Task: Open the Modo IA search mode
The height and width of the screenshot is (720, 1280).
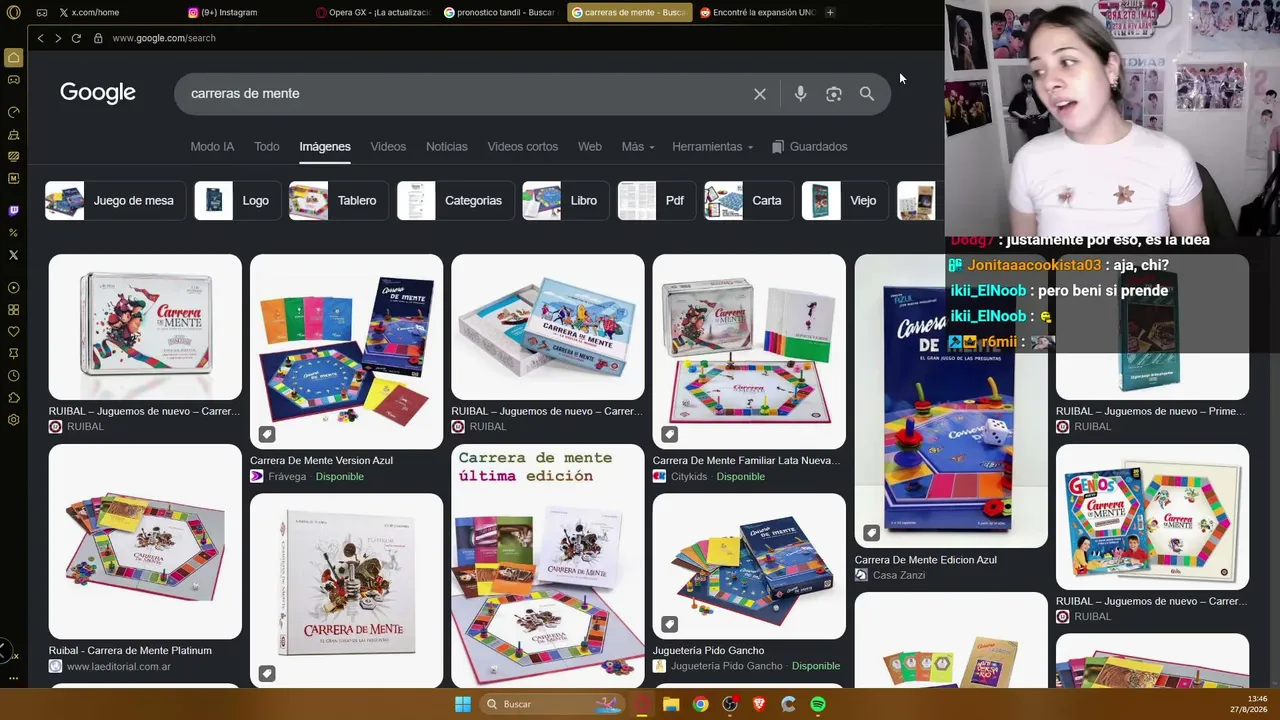Action: 212,147
